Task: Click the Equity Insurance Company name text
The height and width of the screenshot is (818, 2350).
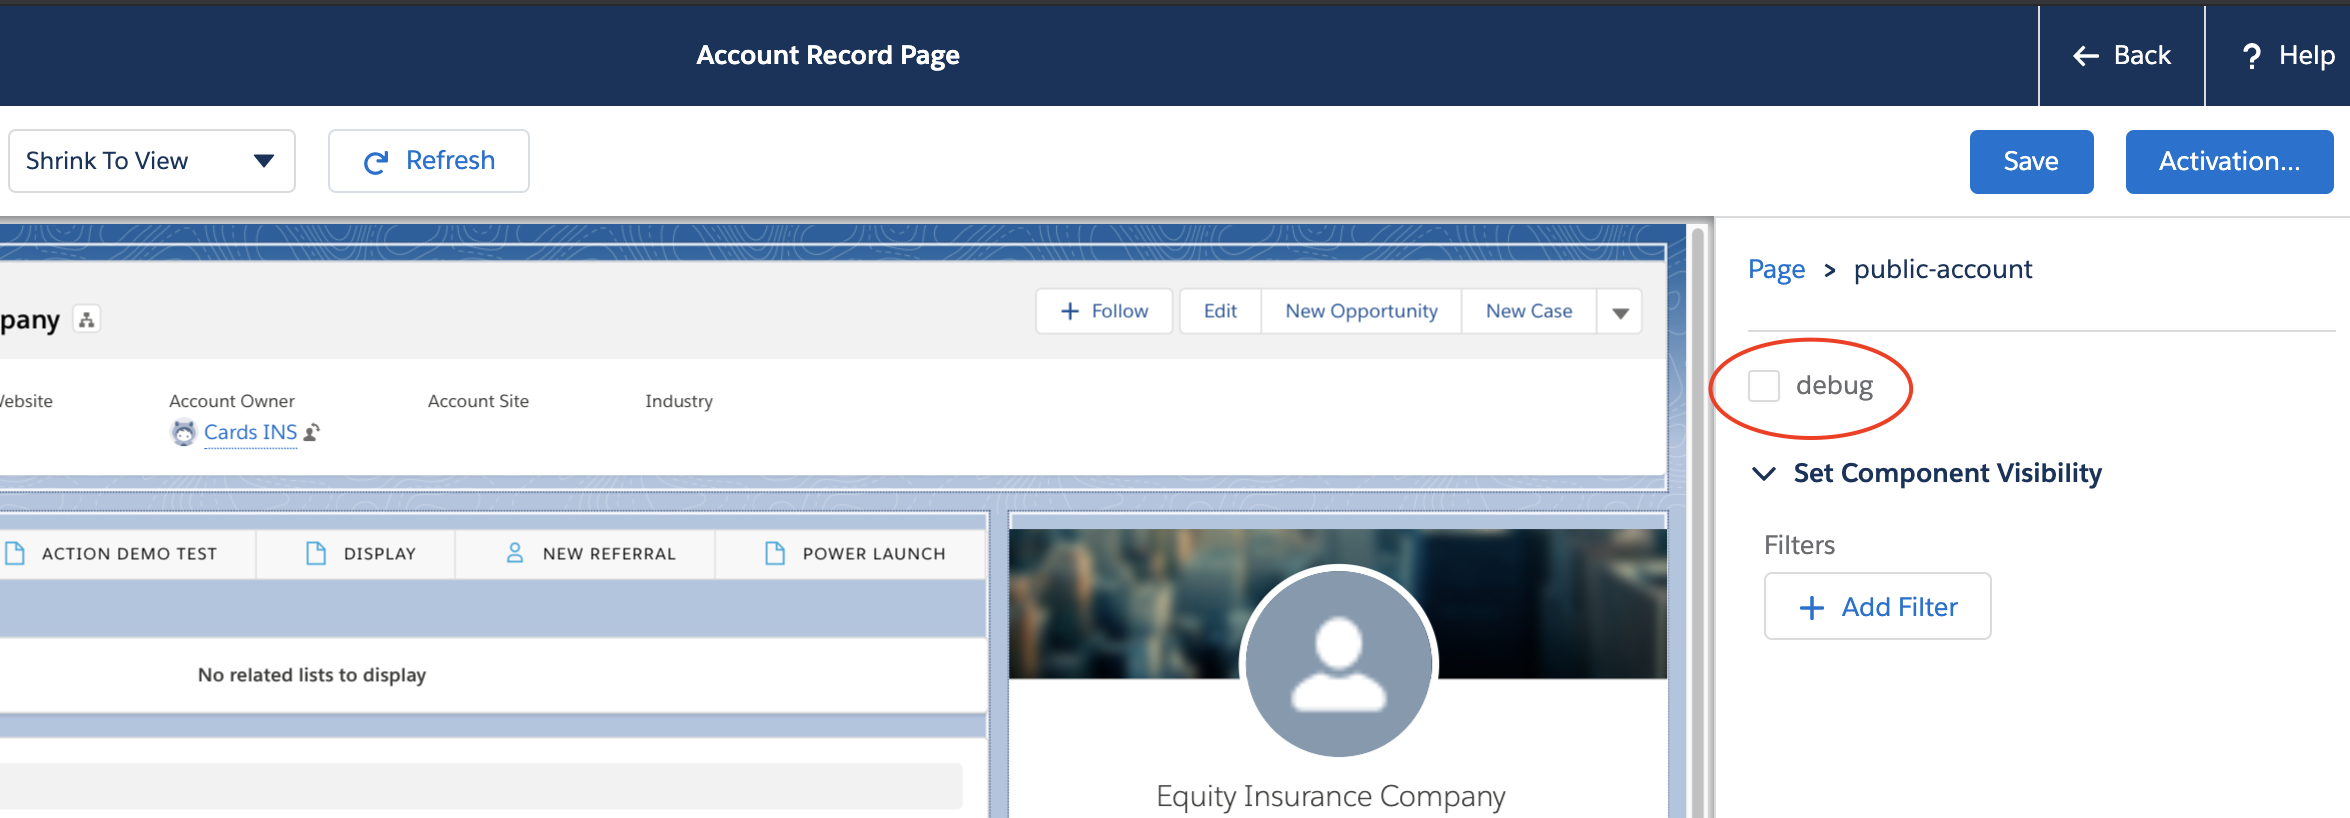Action: tap(1330, 796)
